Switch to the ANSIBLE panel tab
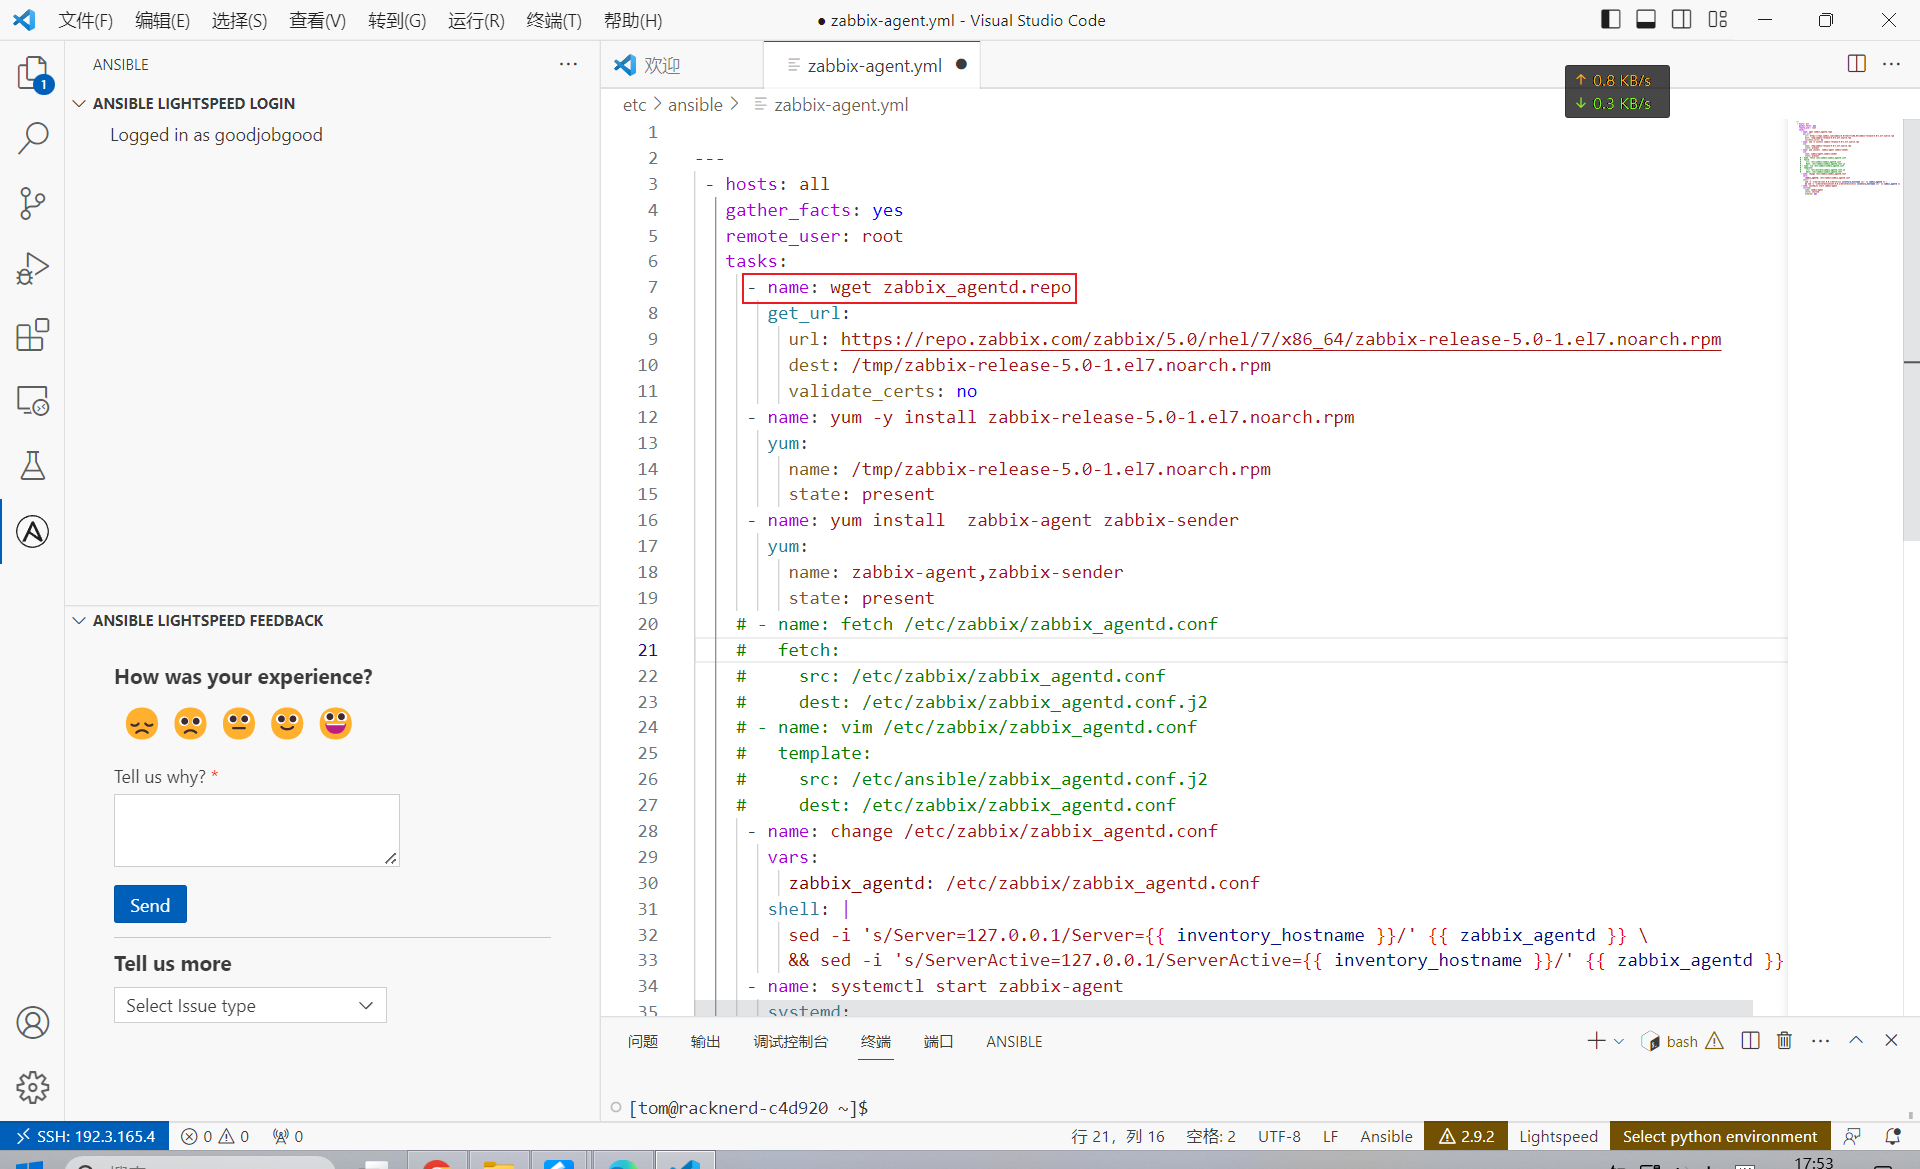This screenshot has width=1920, height=1169. (x=1014, y=1041)
